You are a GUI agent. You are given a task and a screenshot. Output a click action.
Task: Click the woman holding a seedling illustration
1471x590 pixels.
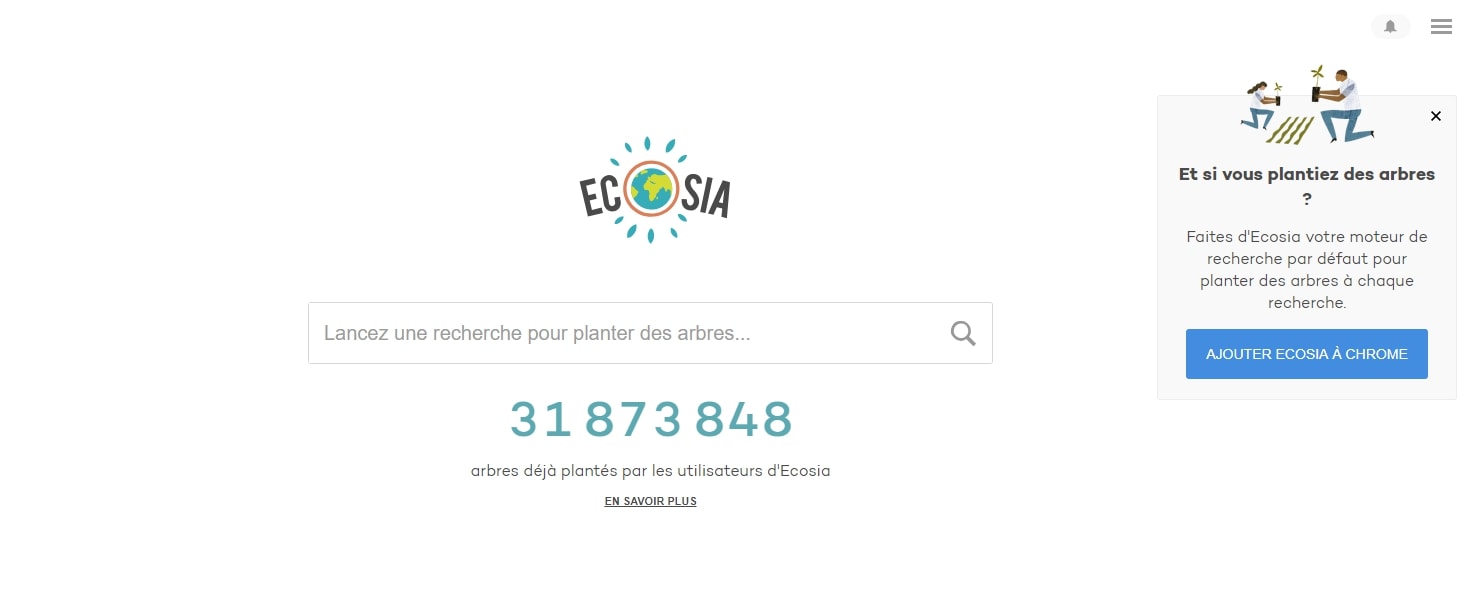(1258, 106)
